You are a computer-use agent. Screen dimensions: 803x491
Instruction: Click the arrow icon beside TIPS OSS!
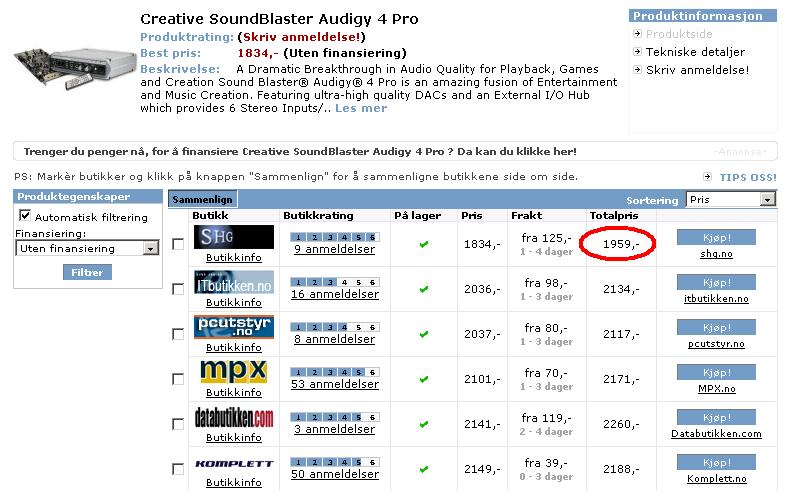[707, 177]
